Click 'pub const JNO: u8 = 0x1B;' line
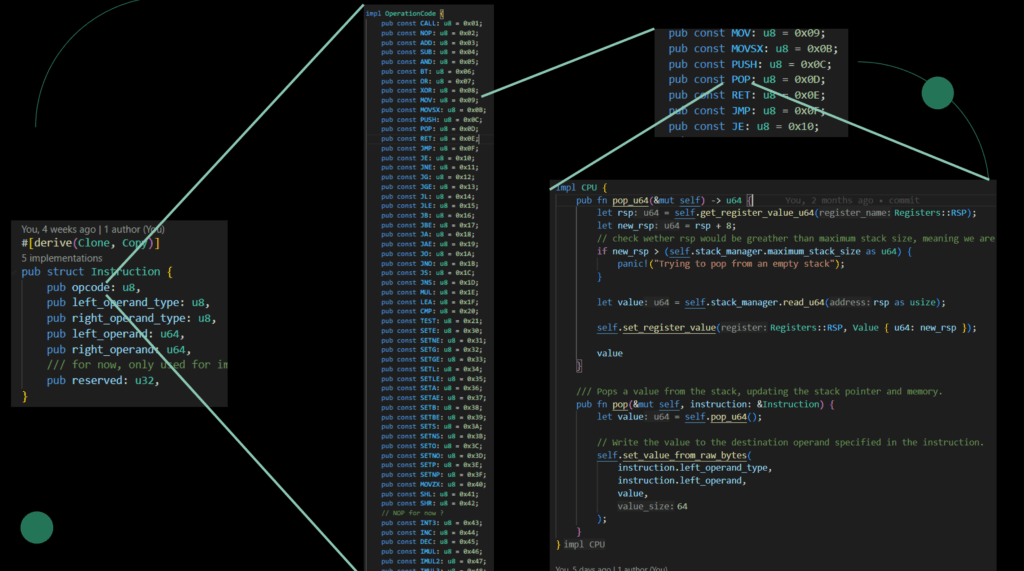Screen dimensions: 1024x571 coord(430,263)
